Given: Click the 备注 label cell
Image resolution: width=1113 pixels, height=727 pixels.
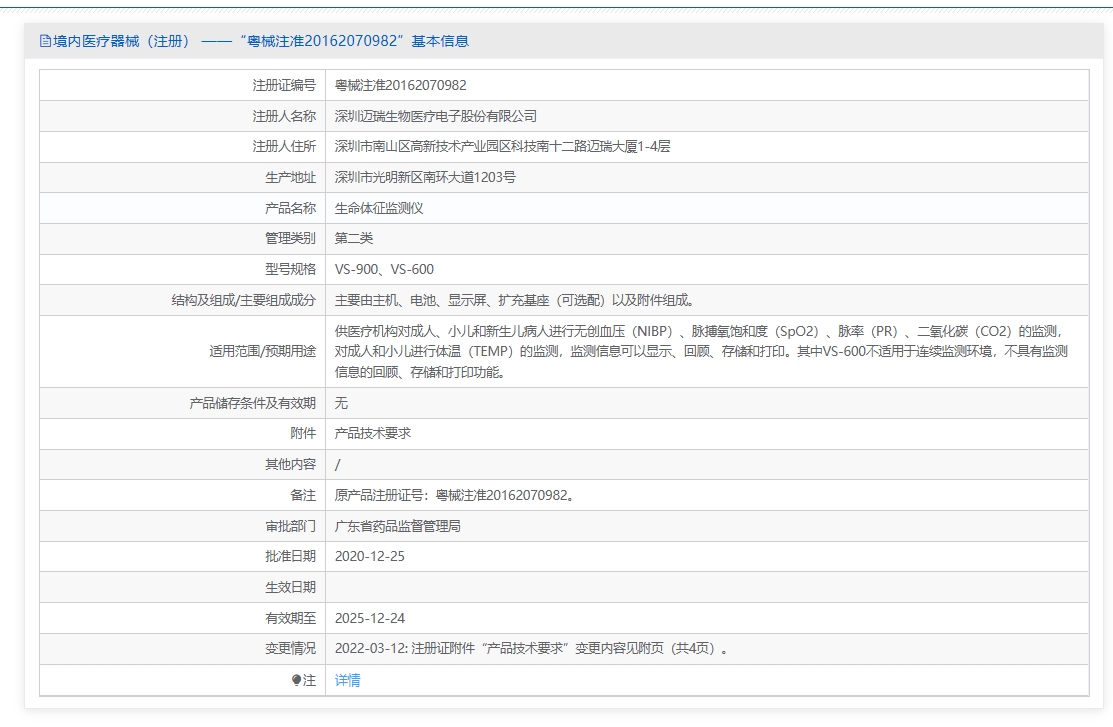Looking at the screenshot, I should click(x=182, y=496).
